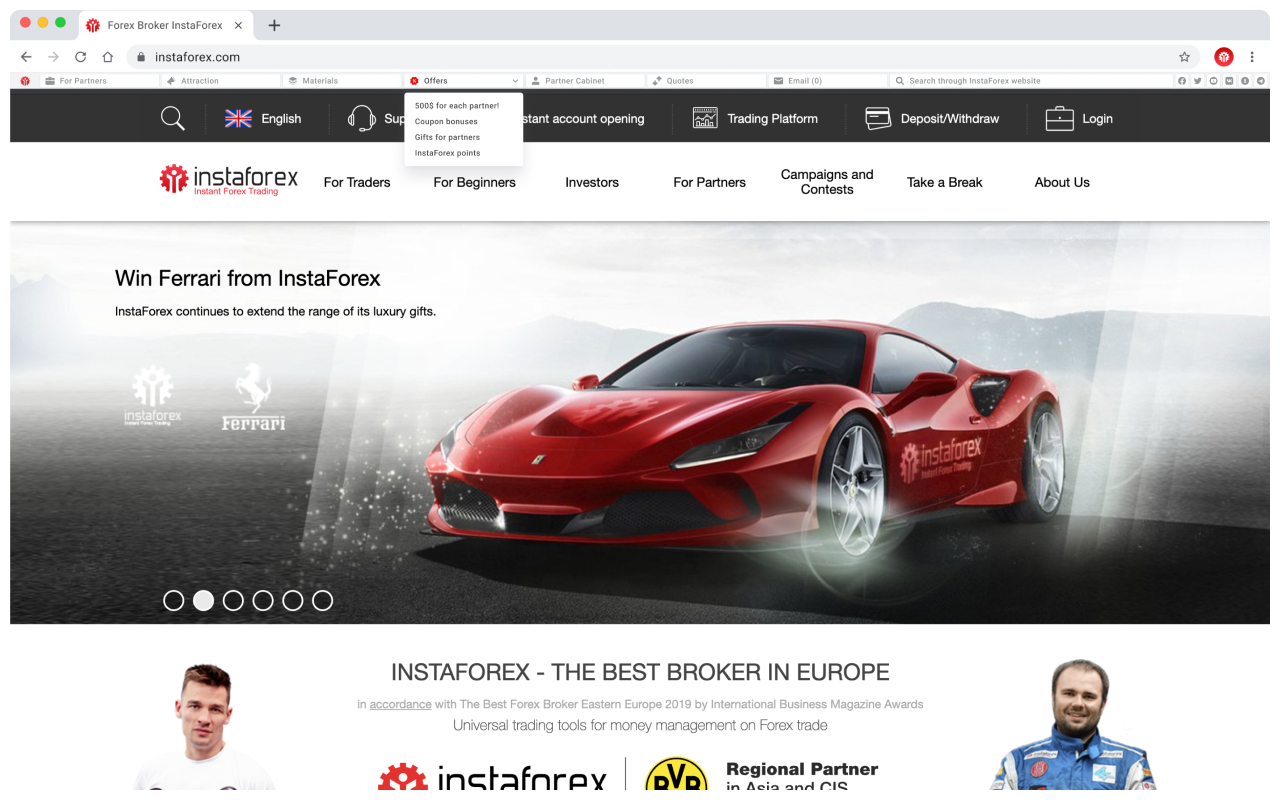Open a new browser tab

(274, 25)
